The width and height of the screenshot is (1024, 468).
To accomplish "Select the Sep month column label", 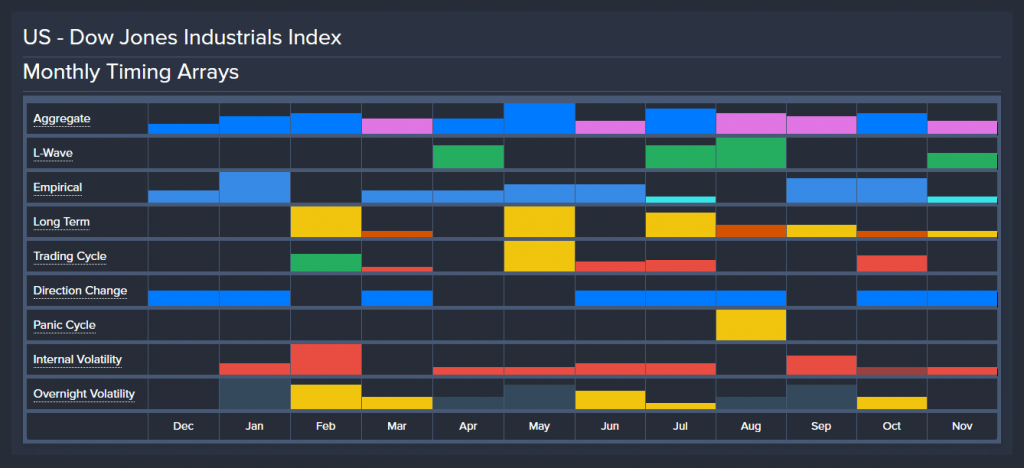I will (x=821, y=426).
